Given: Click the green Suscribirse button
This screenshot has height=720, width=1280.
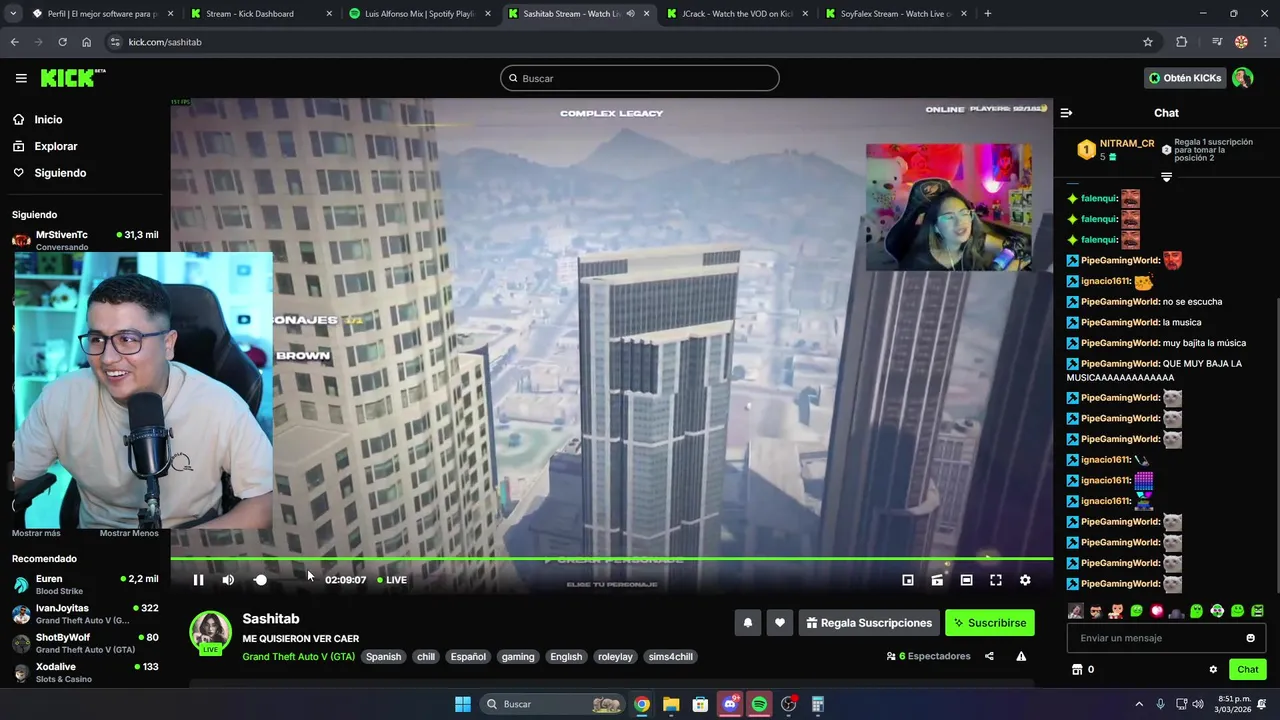Looking at the screenshot, I should [x=990, y=623].
